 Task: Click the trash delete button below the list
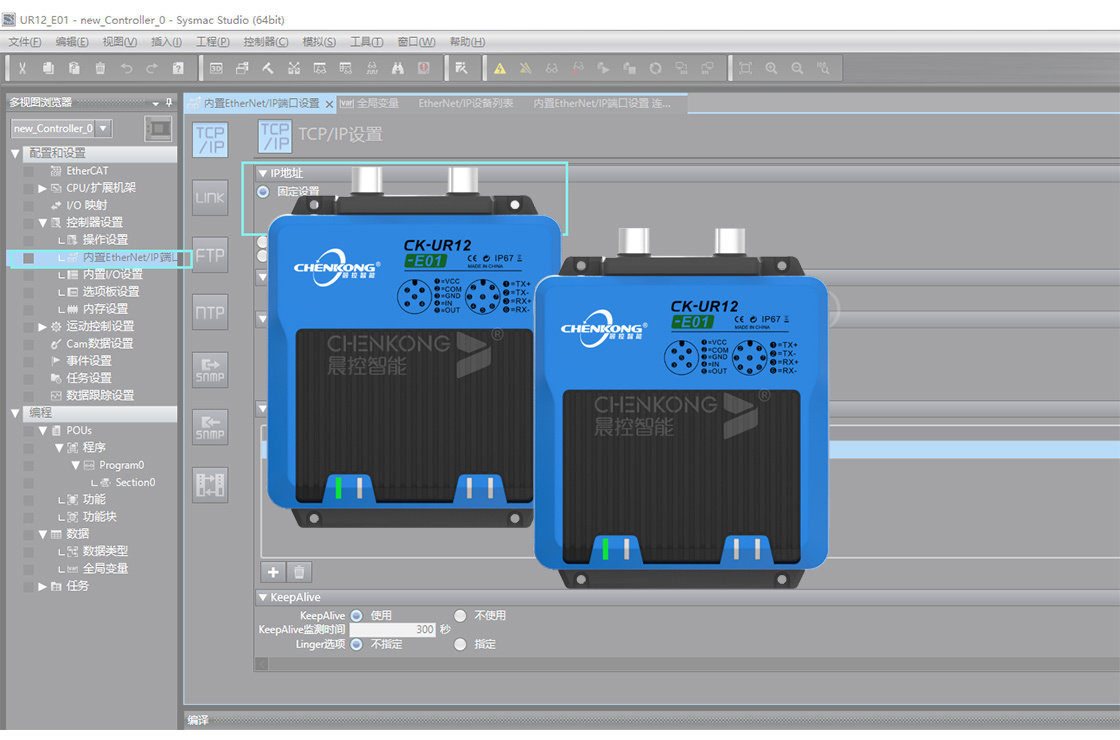(x=299, y=572)
